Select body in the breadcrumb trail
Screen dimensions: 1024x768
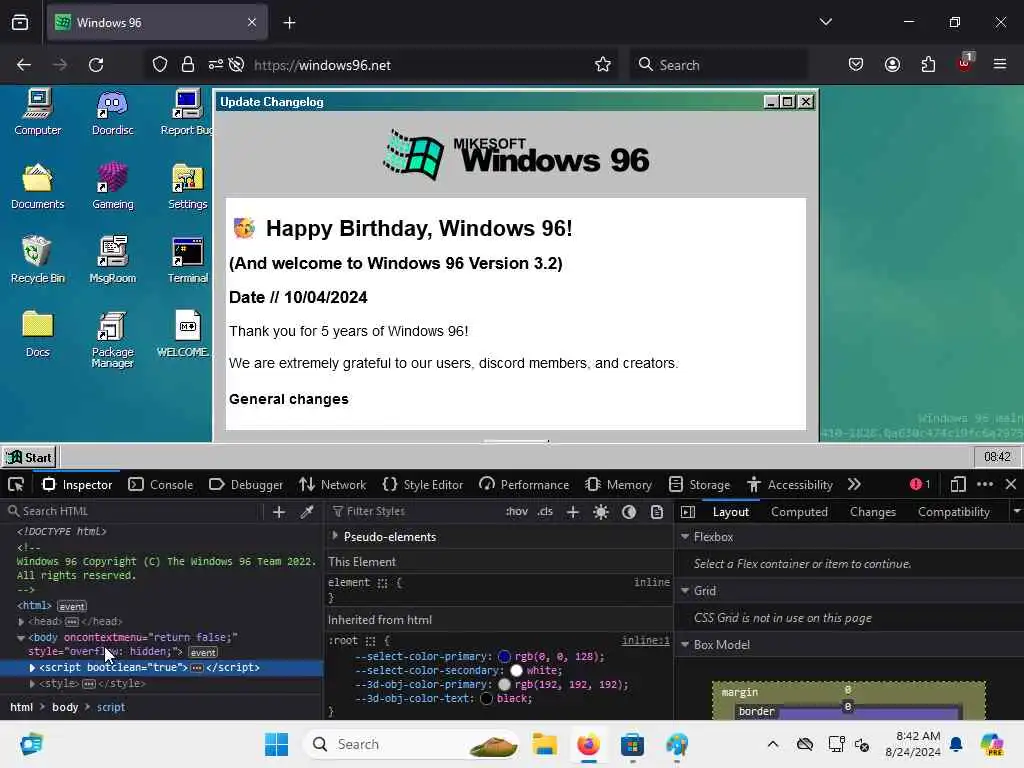tap(65, 707)
